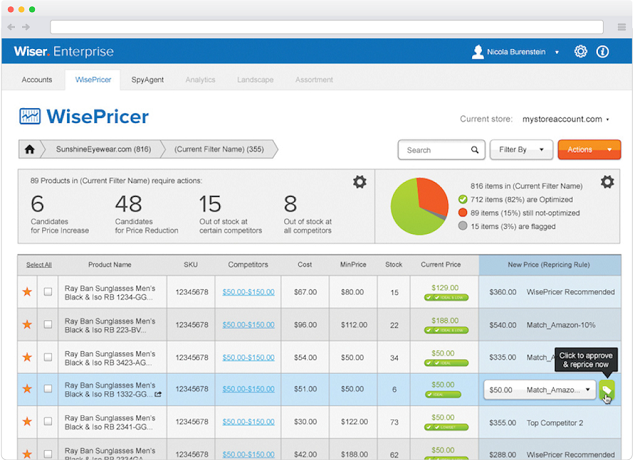Toggle star for RB 2341-GG row
Viewport: 640px width, 460px height.
27,421
